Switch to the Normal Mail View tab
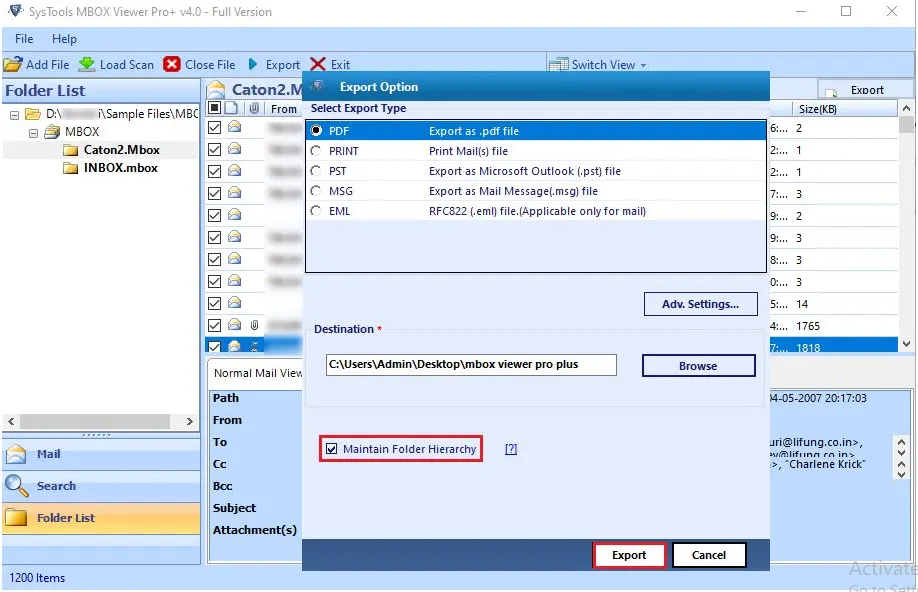Screen dimensions: 918x592 point(258,373)
